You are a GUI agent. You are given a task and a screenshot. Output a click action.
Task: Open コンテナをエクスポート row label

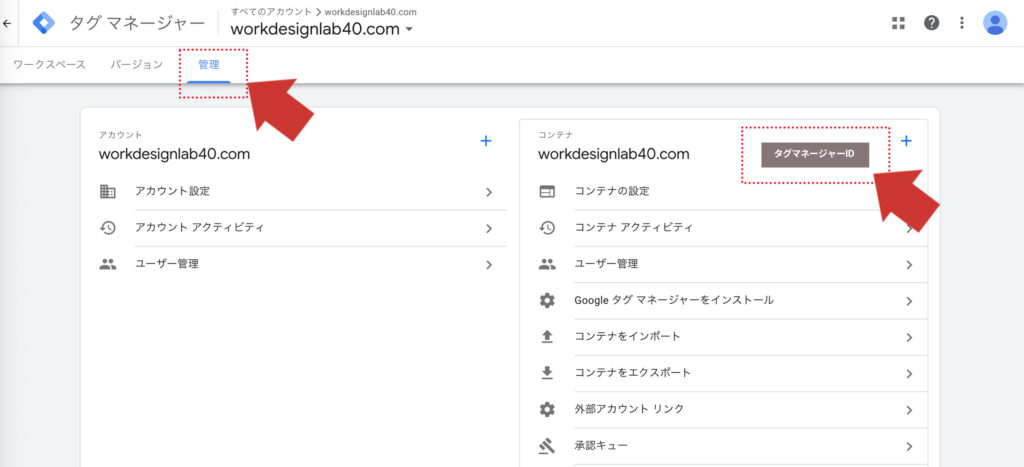632,372
